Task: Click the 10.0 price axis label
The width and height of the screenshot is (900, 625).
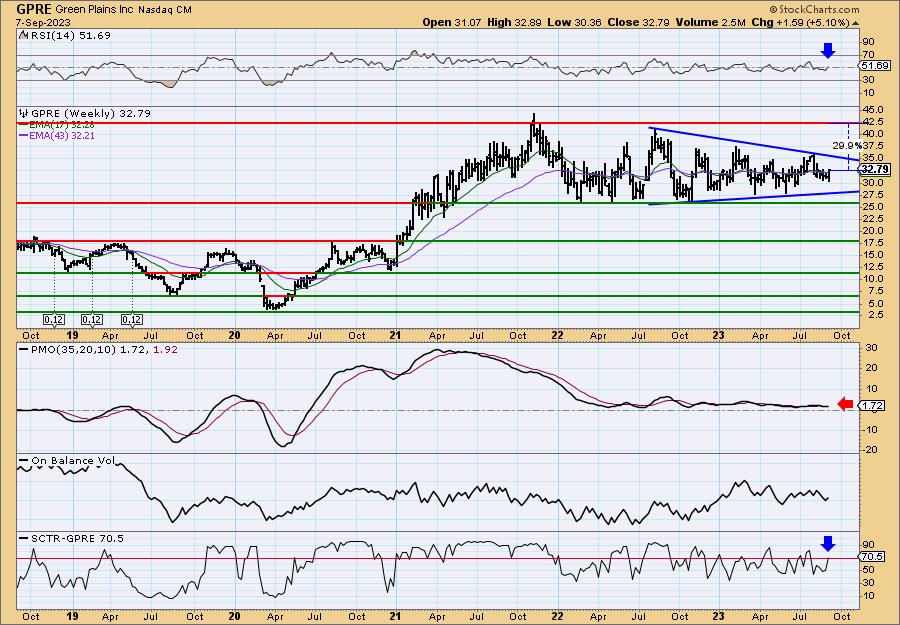Action: click(x=872, y=279)
